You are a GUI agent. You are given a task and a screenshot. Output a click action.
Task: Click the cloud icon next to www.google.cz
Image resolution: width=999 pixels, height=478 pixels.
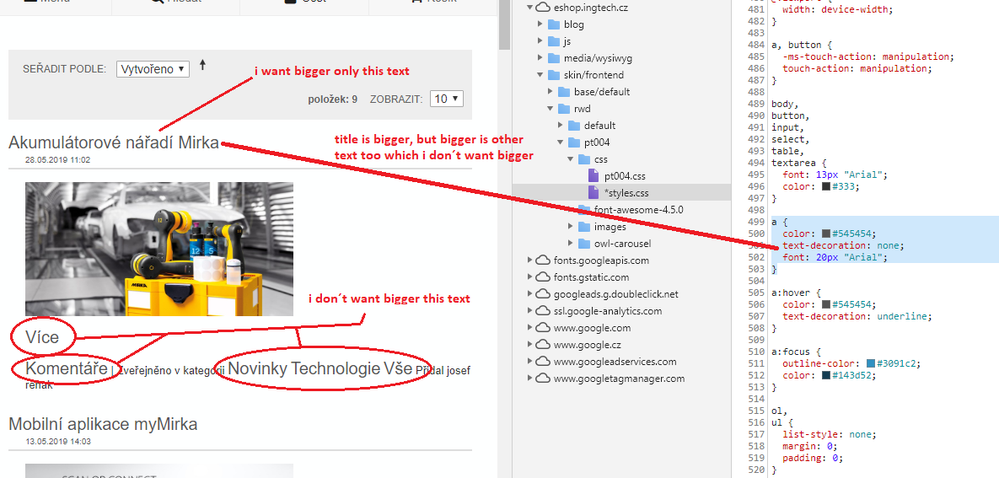coord(543,345)
